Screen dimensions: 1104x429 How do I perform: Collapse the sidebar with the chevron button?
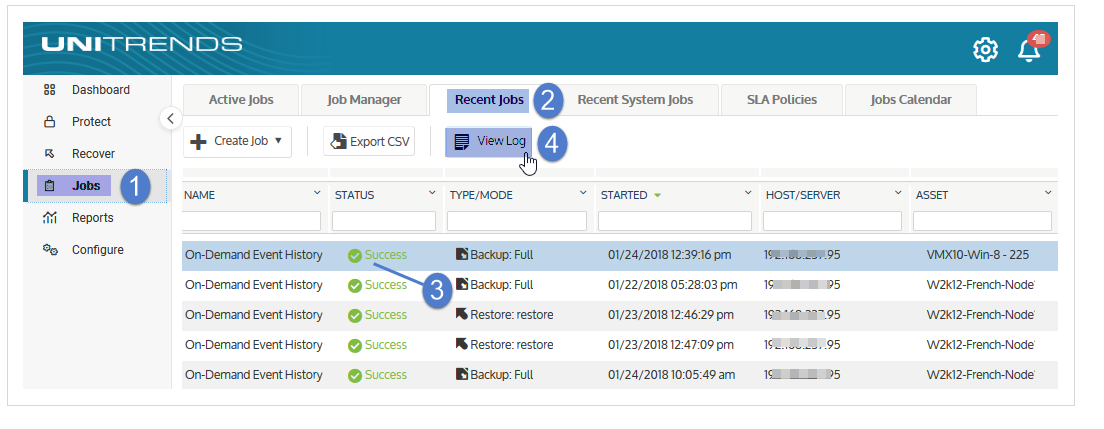pos(170,118)
